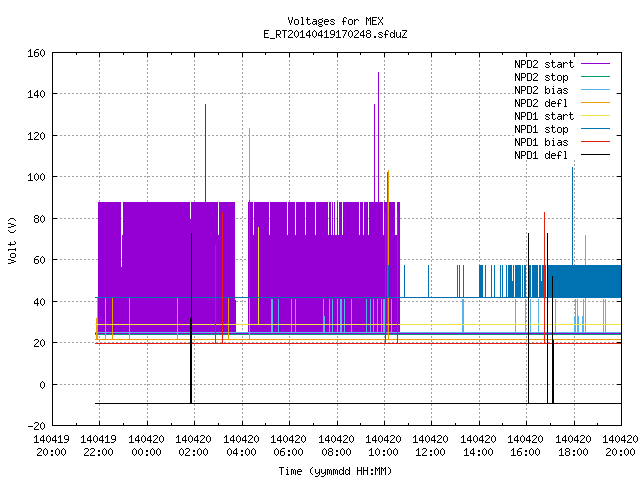The image size is (640, 480).
Task: Click the light blue line sample beside NPD2 bias
Action: click(596, 90)
